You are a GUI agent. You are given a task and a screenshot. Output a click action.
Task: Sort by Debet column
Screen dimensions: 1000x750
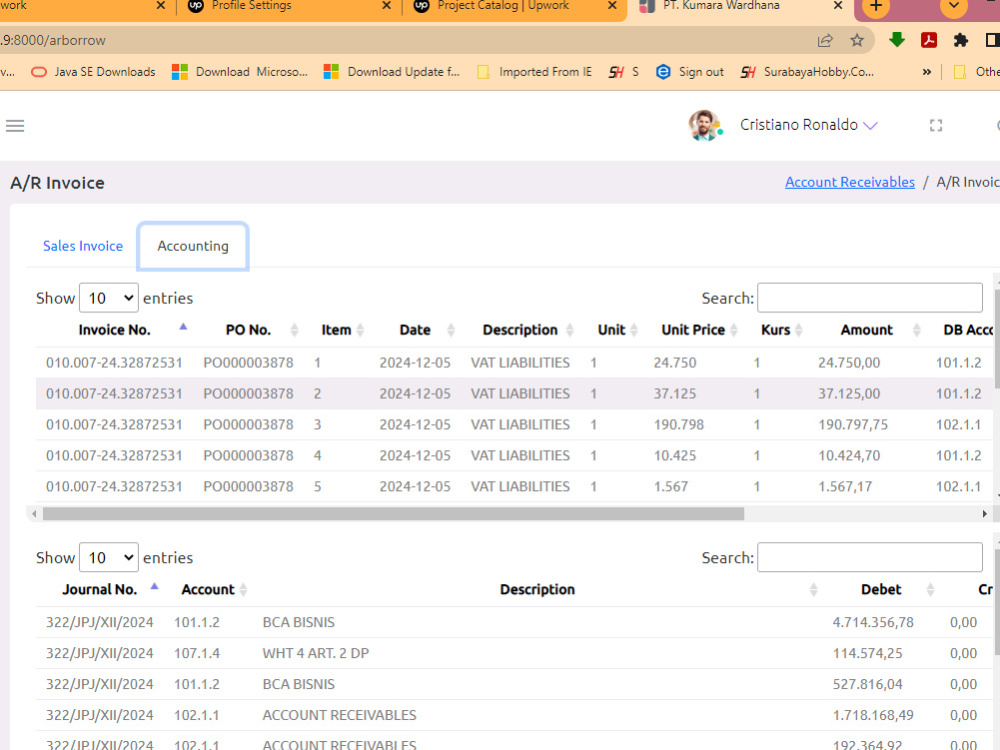881,589
